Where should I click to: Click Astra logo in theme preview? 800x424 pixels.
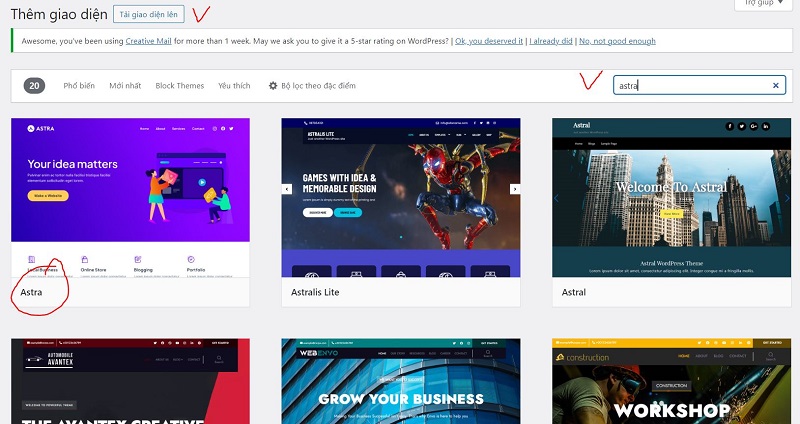point(41,129)
